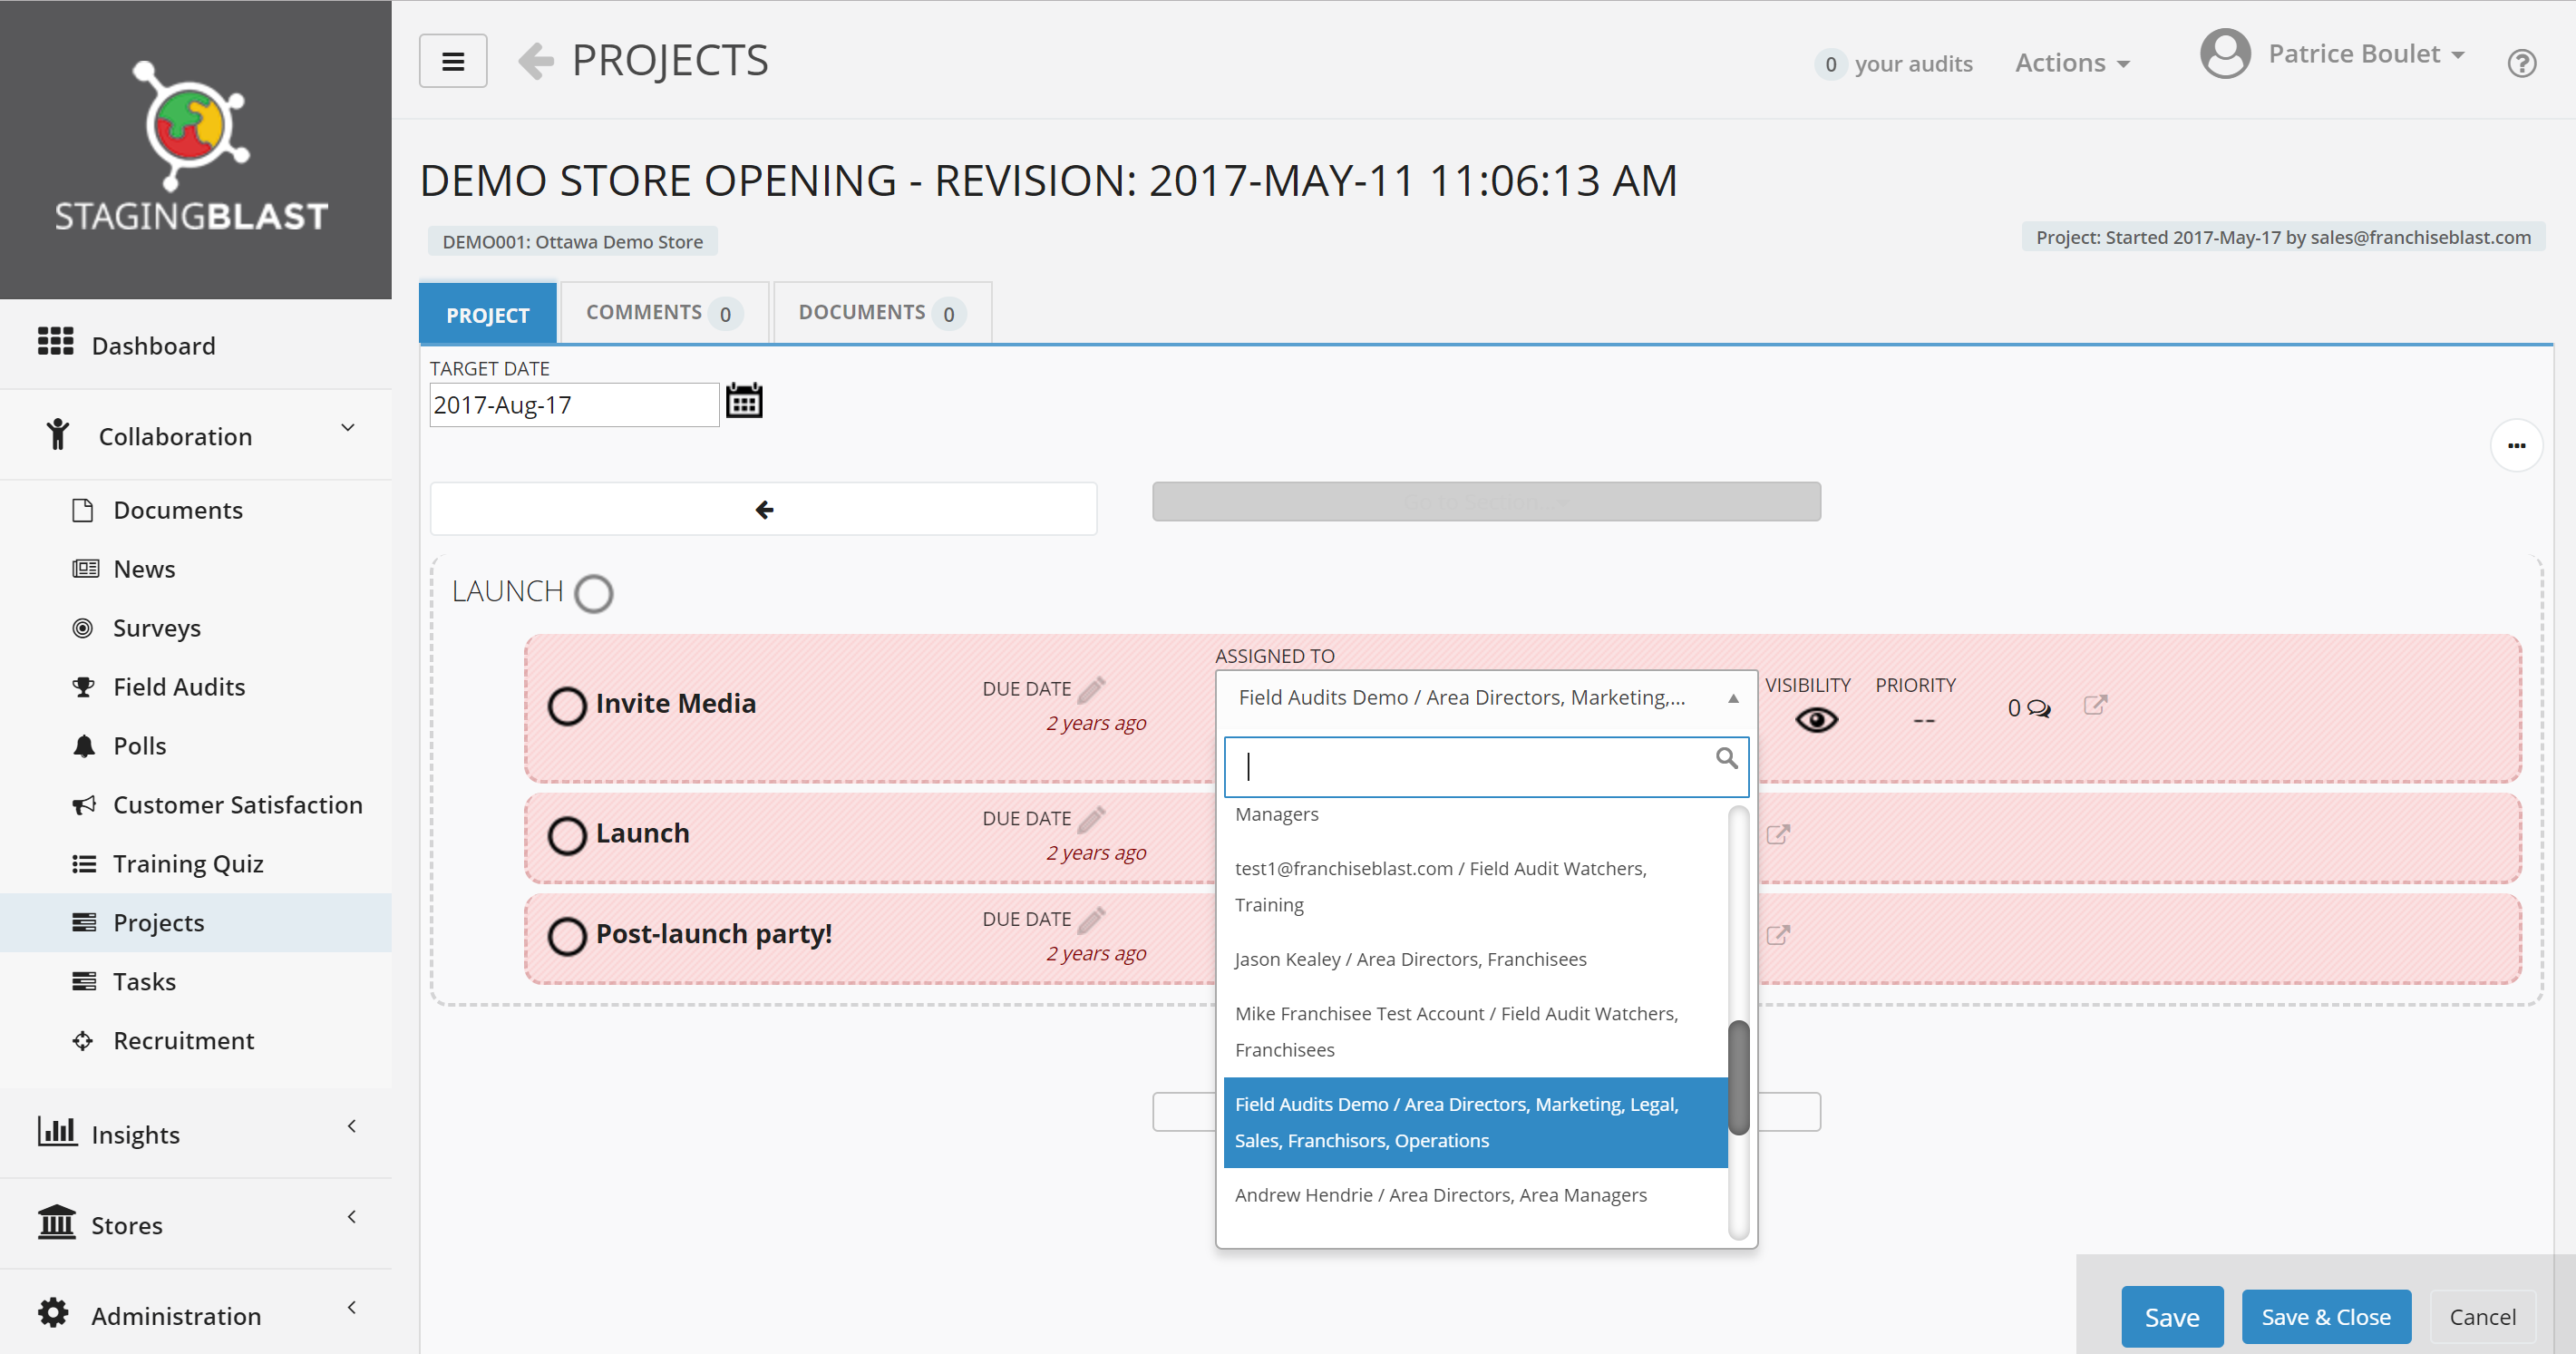Edit Invite Media due date pencil
2576x1354 pixels.
coord(1092,689)
